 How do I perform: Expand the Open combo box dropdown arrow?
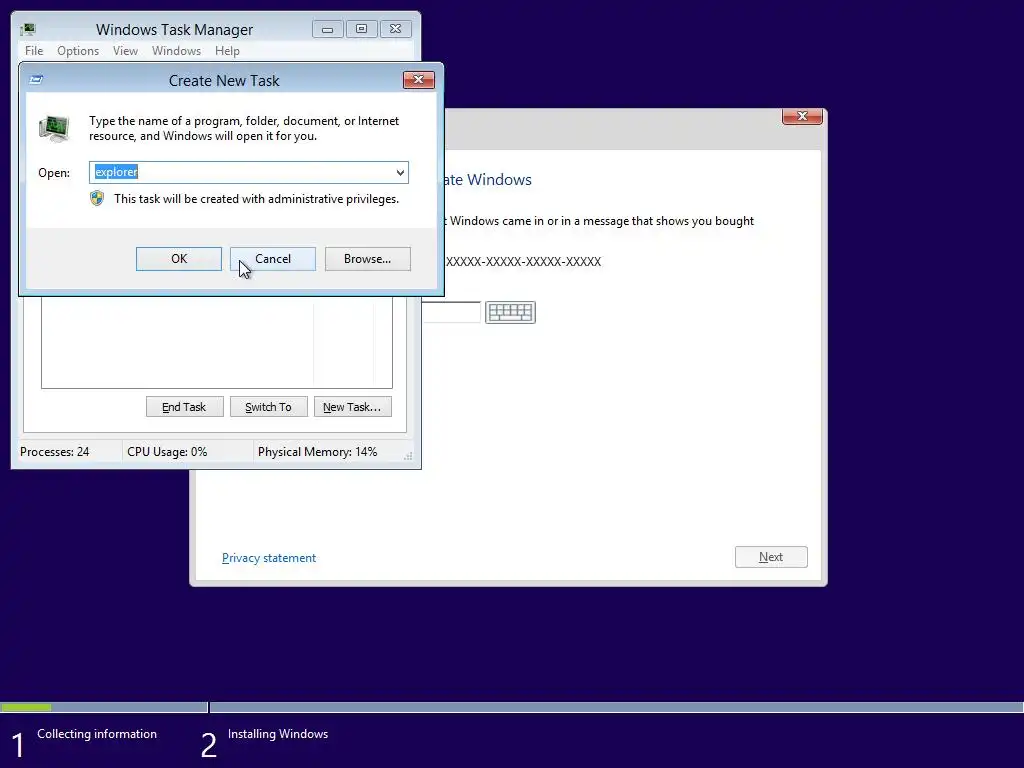[400, 172]
